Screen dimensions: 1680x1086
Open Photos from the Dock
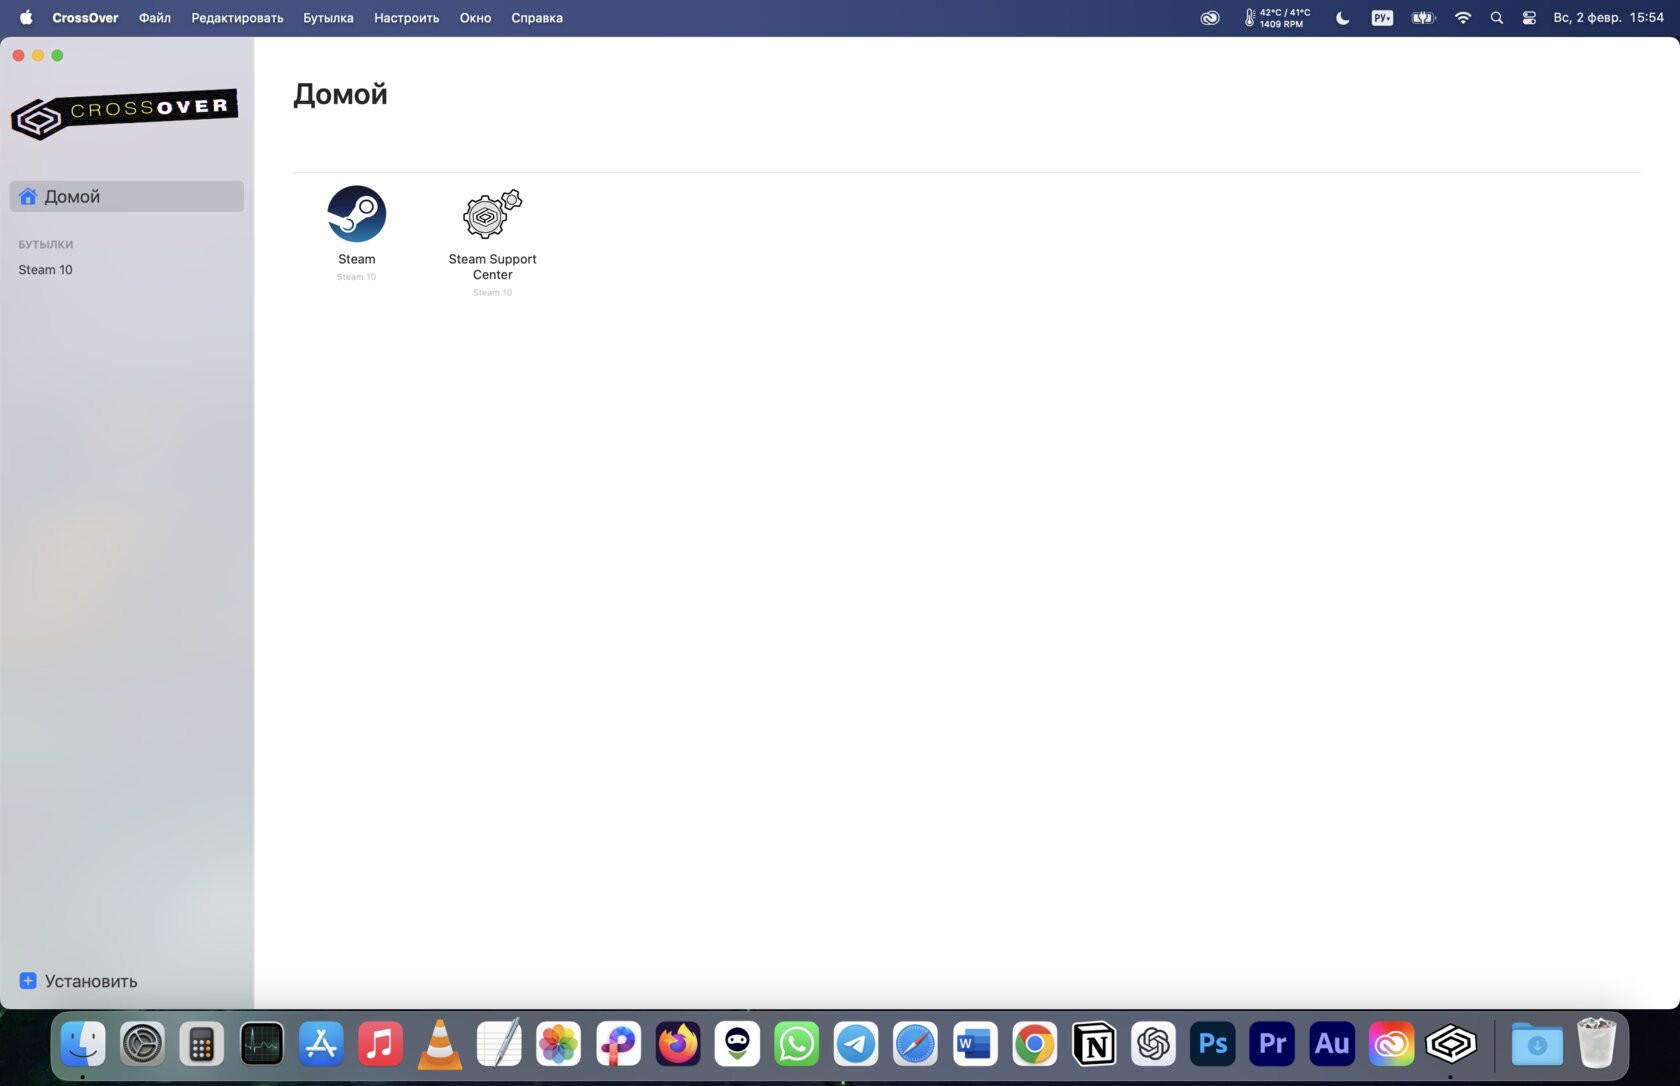[x=559, y=1044]
